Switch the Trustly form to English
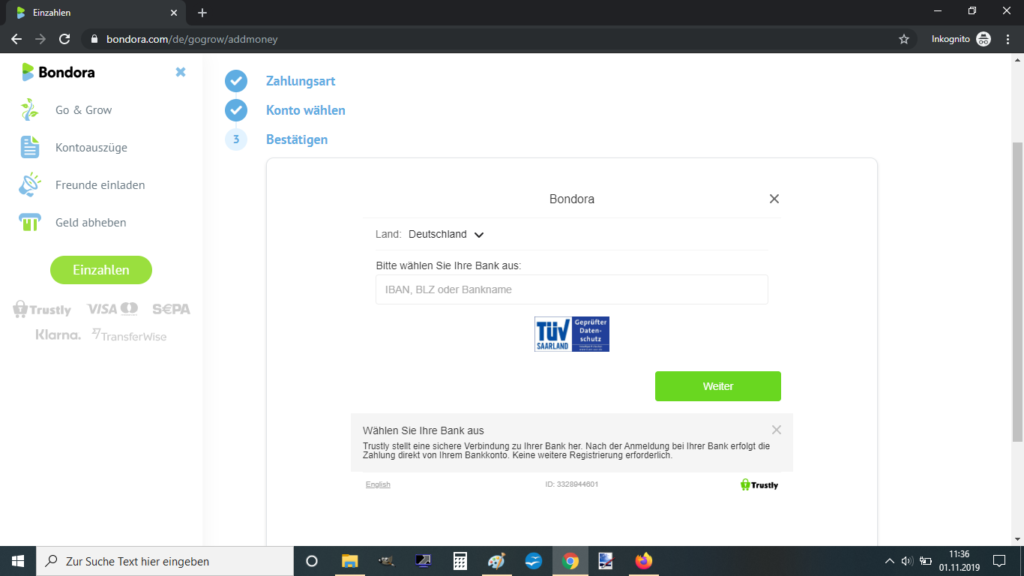This screenshot has width=1024, height=576. pyautogui.click(x=378, y=484)
